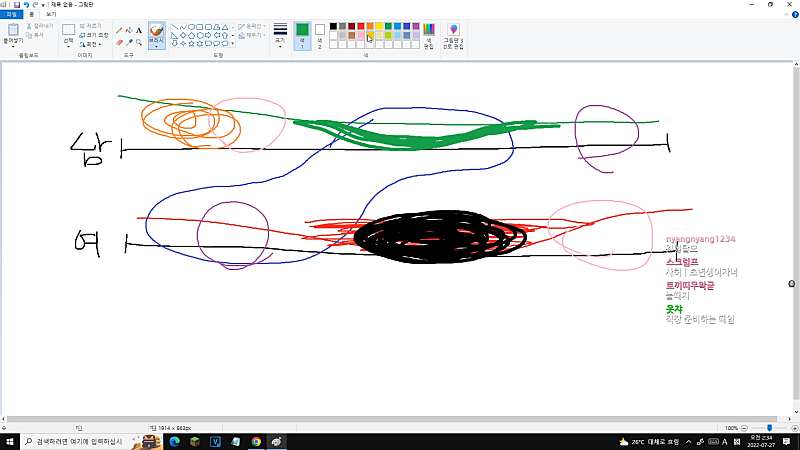Expand the shapes gallery list
The height and width of the screenshot is (450, 800).
click(x=233, y=44)
